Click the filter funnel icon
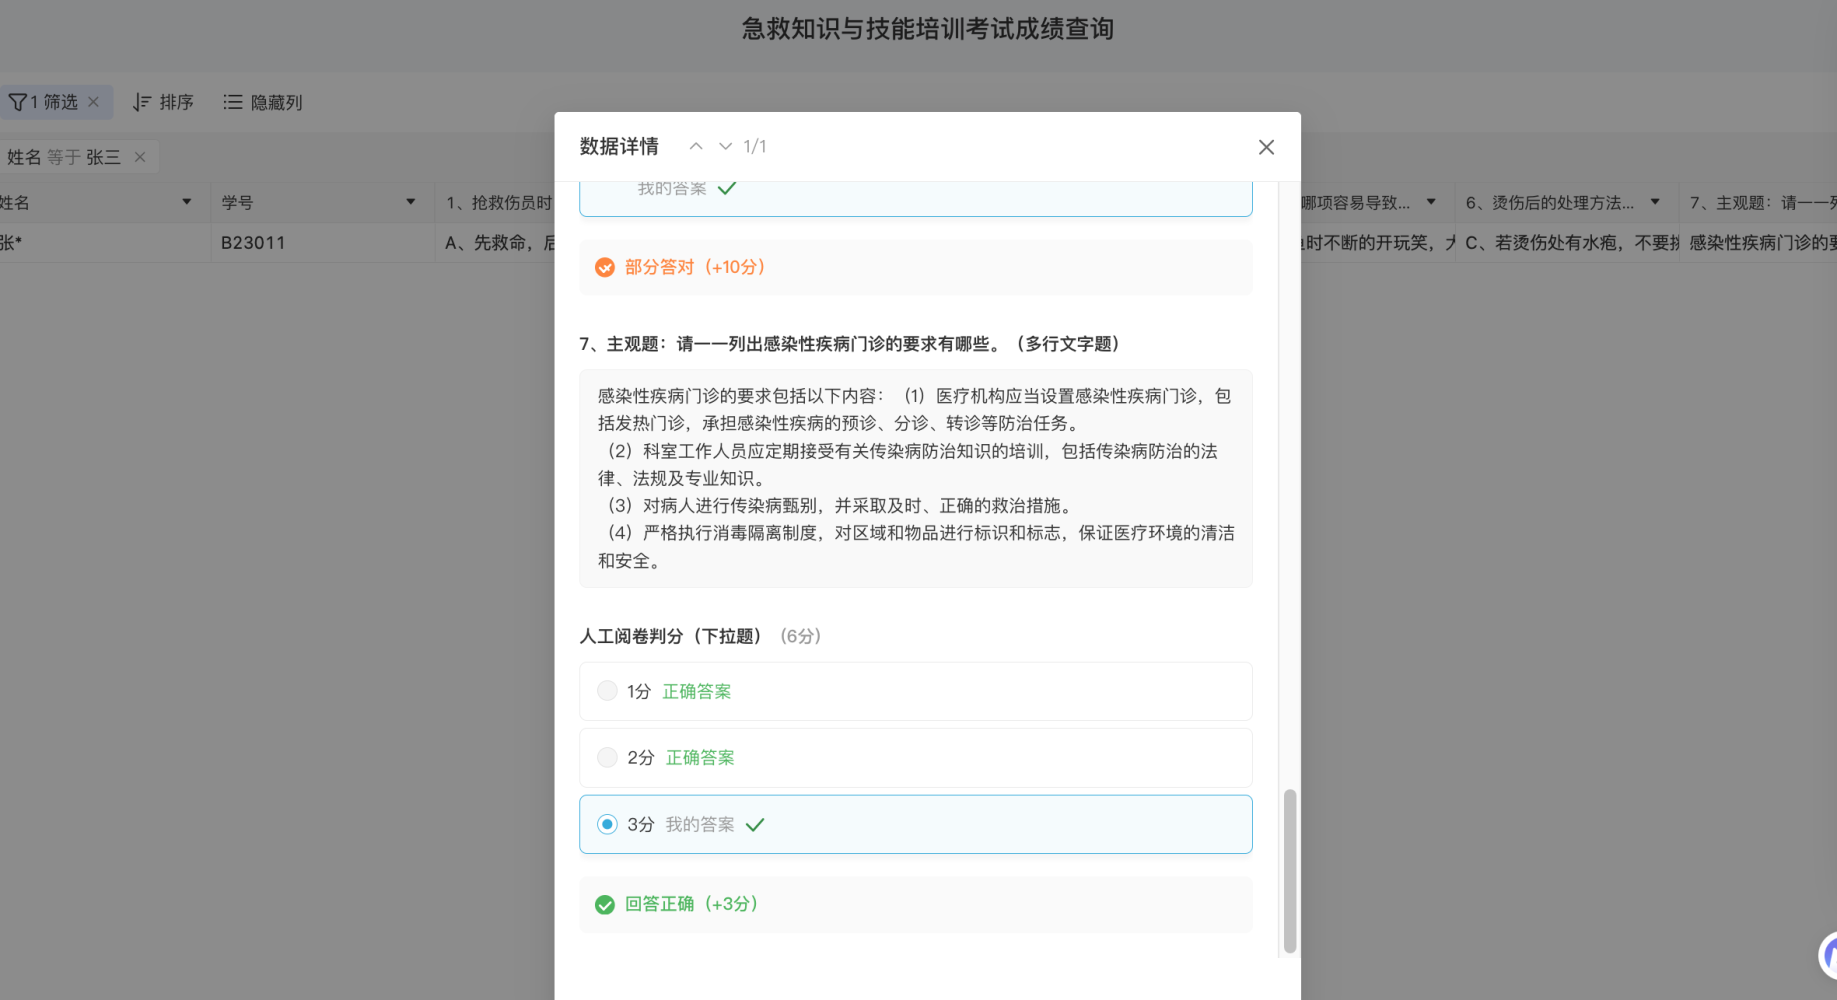This screenshot has height=1000, width=1837. 17,102
